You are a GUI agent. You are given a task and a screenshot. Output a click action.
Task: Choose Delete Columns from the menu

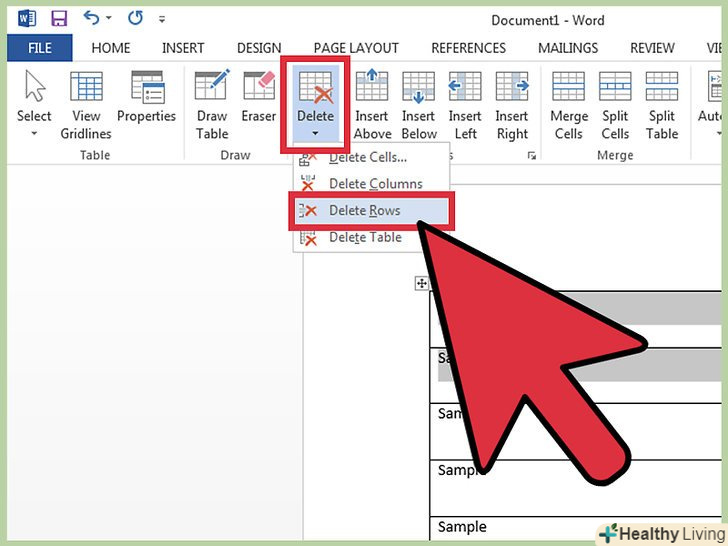pos(375,184)
